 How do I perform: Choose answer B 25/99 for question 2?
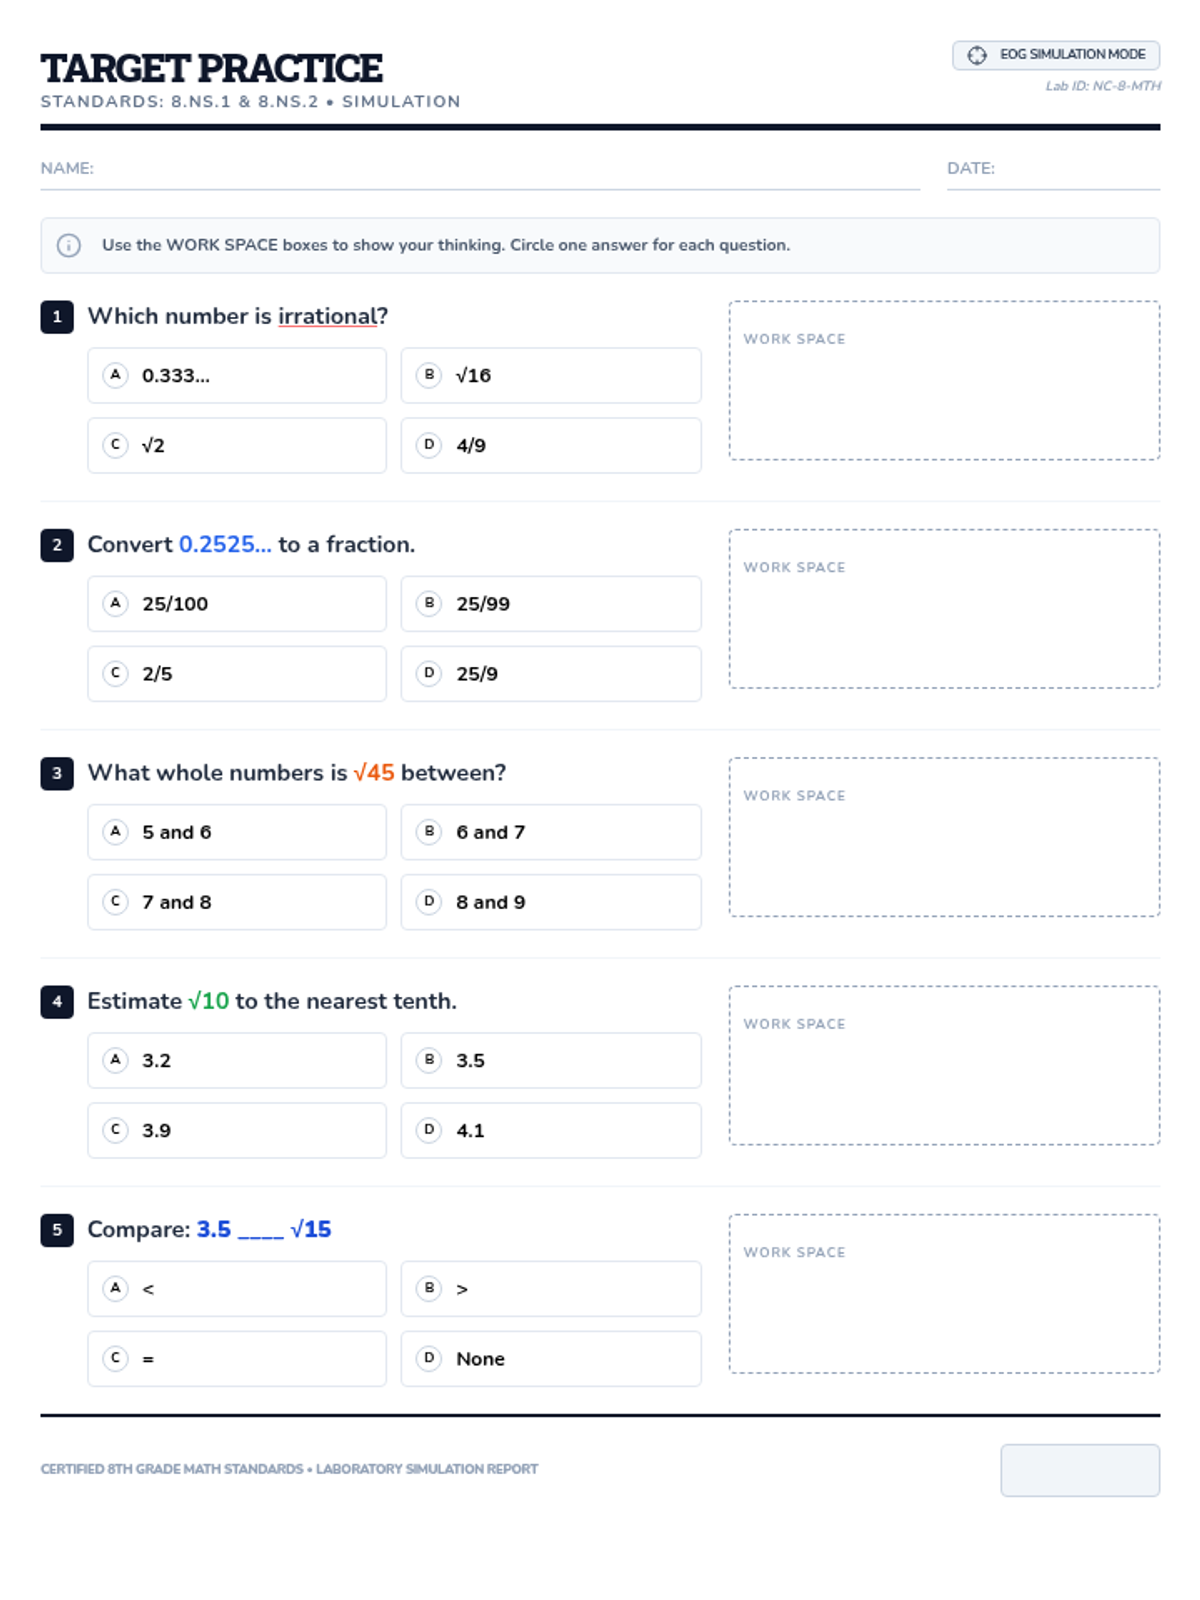click(x=551, y=604)
